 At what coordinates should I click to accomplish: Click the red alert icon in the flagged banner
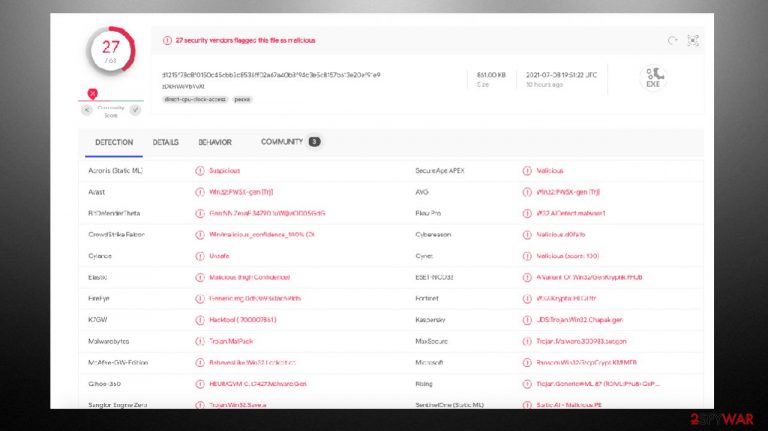pyautogui.click(x=167, y=41)
